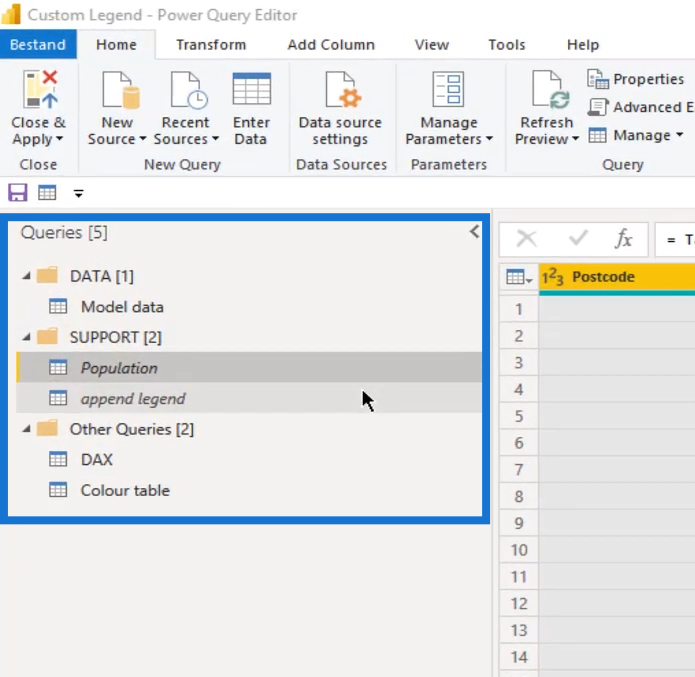This screenshot has height=677, width=695.
Task: Open the View ribbon tab
Action: 432,44
